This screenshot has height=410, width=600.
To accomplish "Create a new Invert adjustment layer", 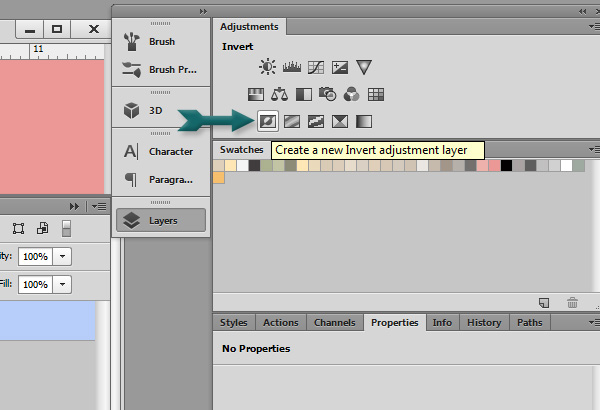I will tap(267, 122).
